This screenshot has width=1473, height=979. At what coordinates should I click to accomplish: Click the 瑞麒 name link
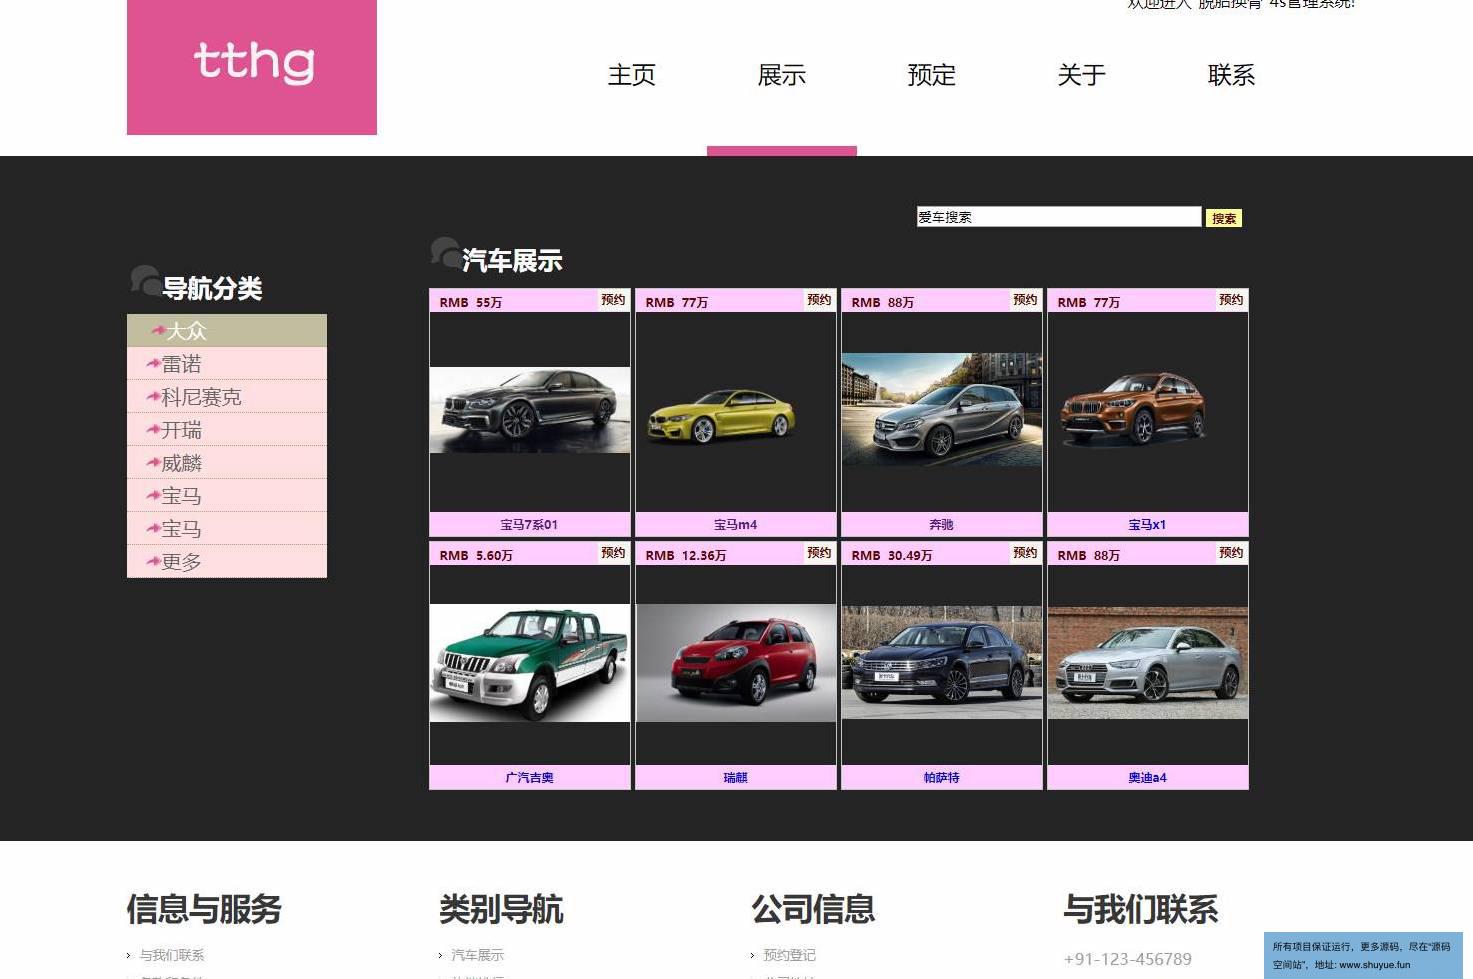736,778
